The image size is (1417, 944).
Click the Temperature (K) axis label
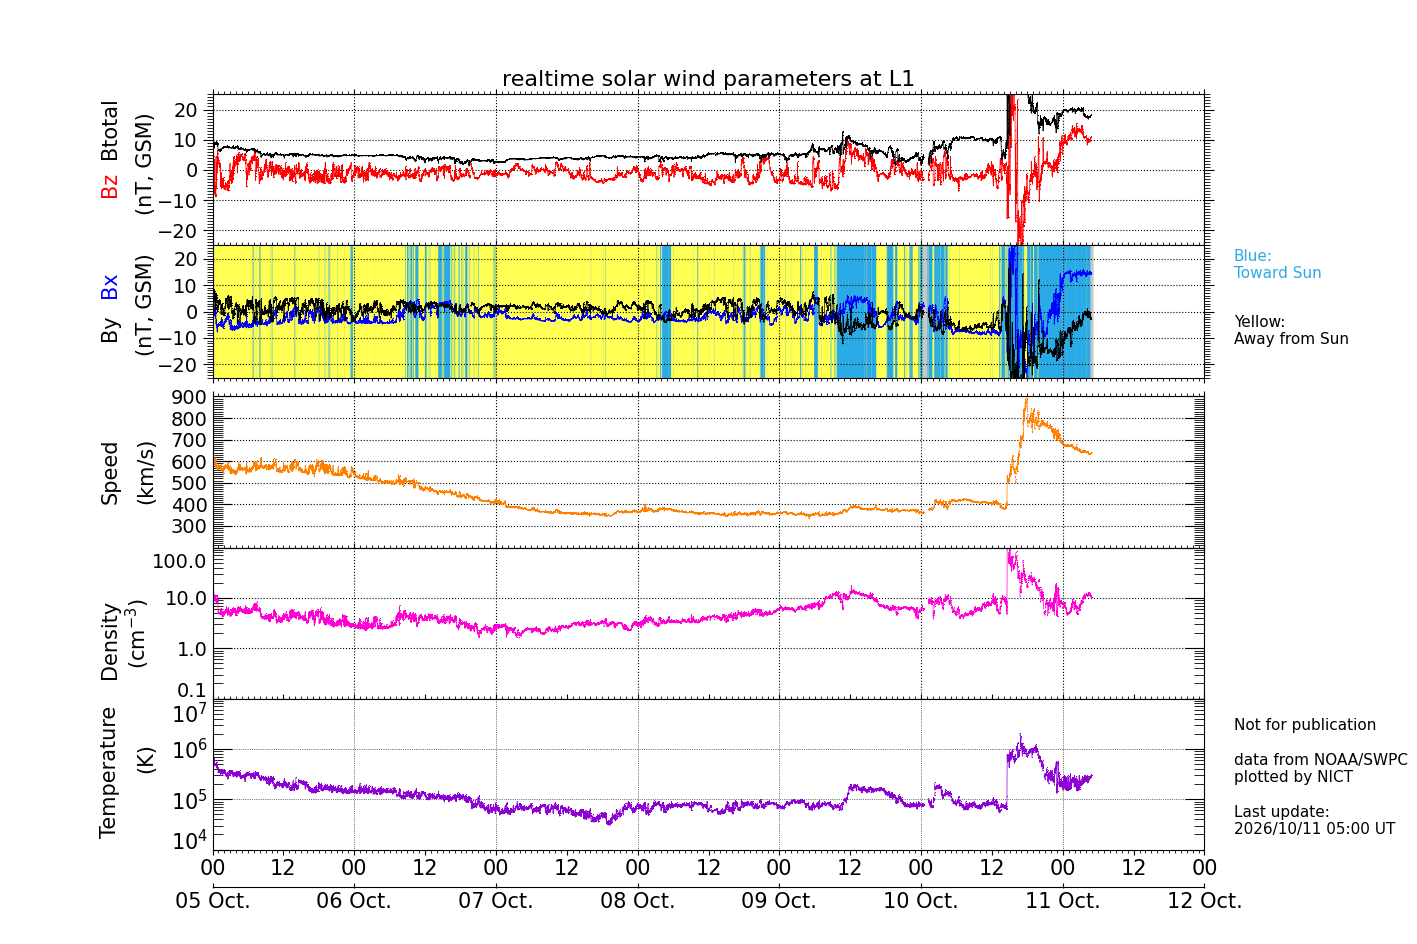pos(126,772)
